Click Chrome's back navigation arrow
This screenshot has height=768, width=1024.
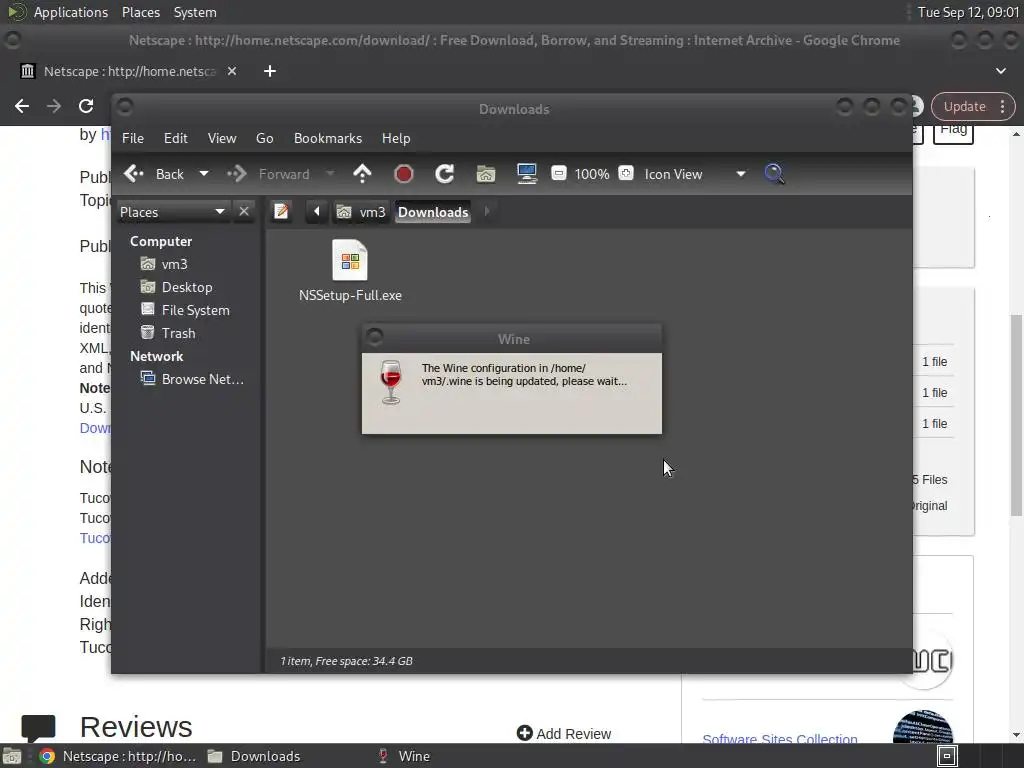pos(22,106)
